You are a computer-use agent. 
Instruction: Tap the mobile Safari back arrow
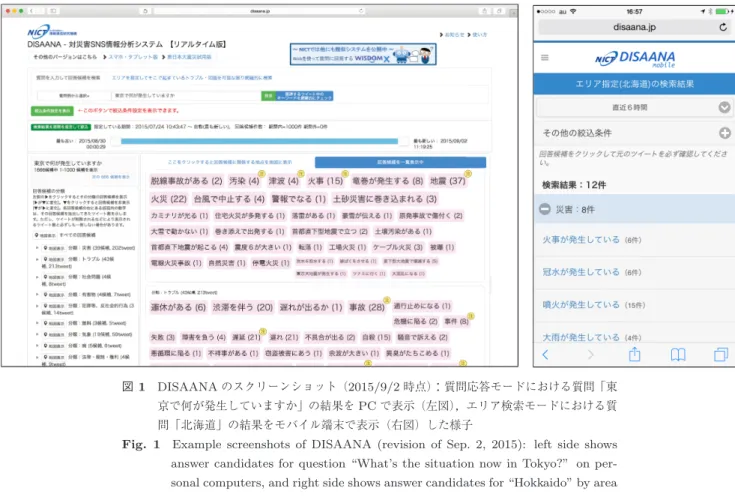coord(545,354)
